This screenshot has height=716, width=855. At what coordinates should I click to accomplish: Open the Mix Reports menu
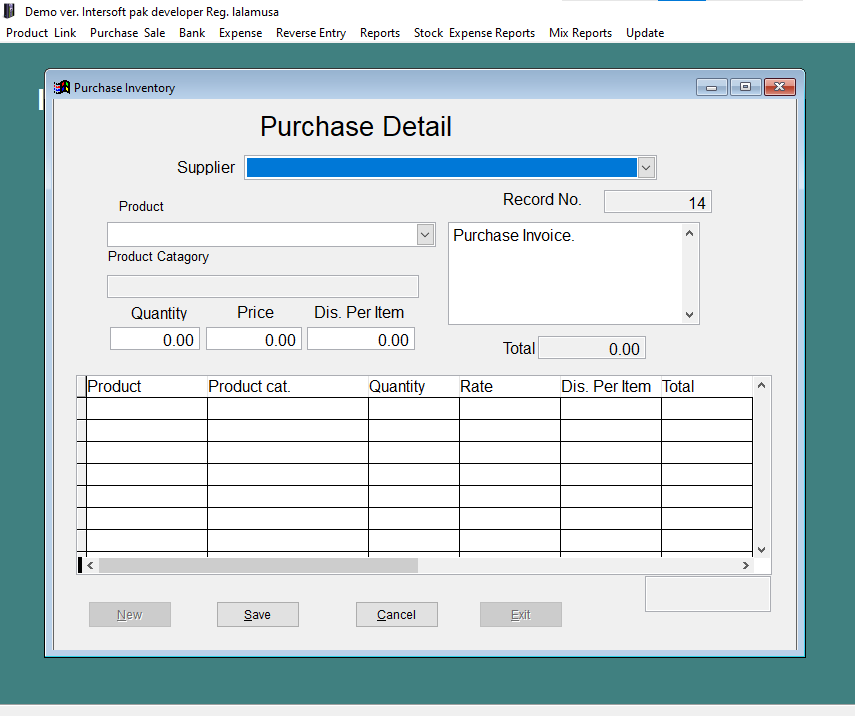580,33
